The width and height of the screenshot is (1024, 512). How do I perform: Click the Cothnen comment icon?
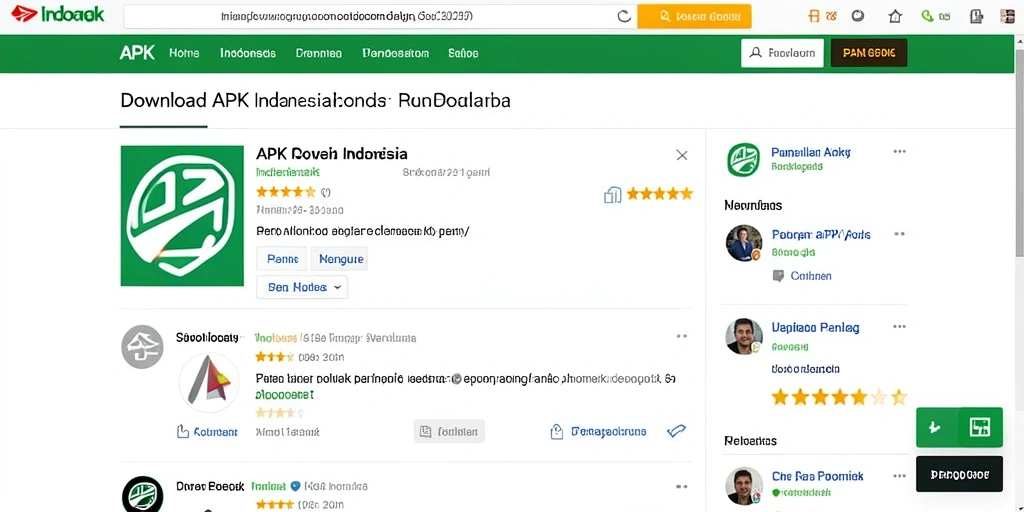tap(778, 276)
